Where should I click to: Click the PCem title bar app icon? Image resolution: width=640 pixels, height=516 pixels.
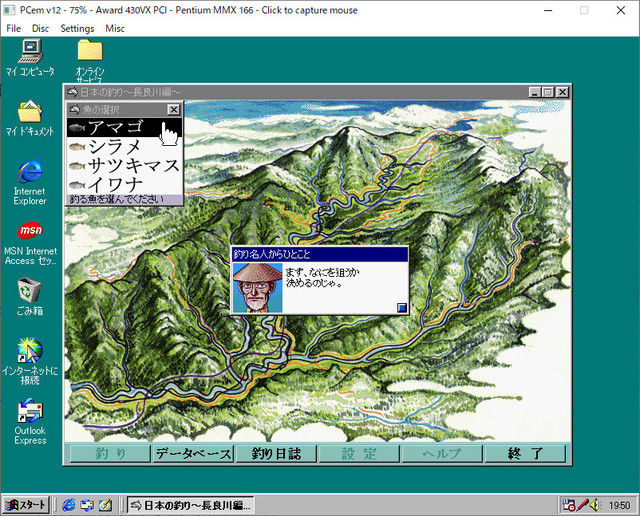coord(9,10)
